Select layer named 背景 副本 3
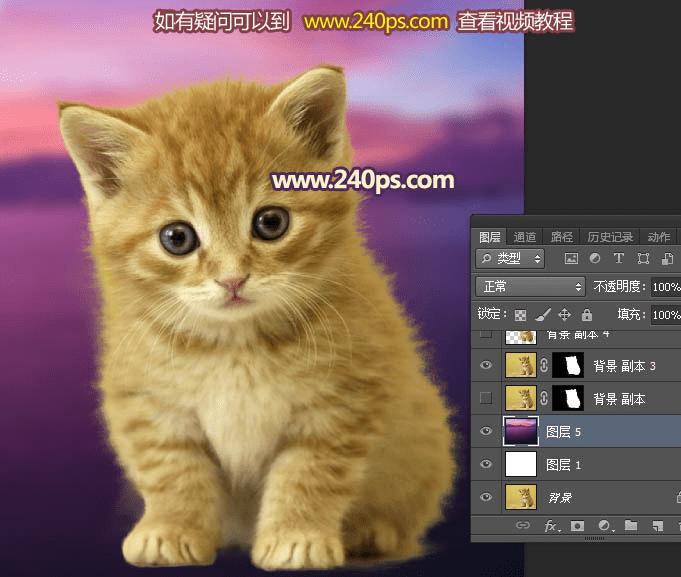Image resolution: width=681 pixels, height=577 pixels. (x=625, y=366)
